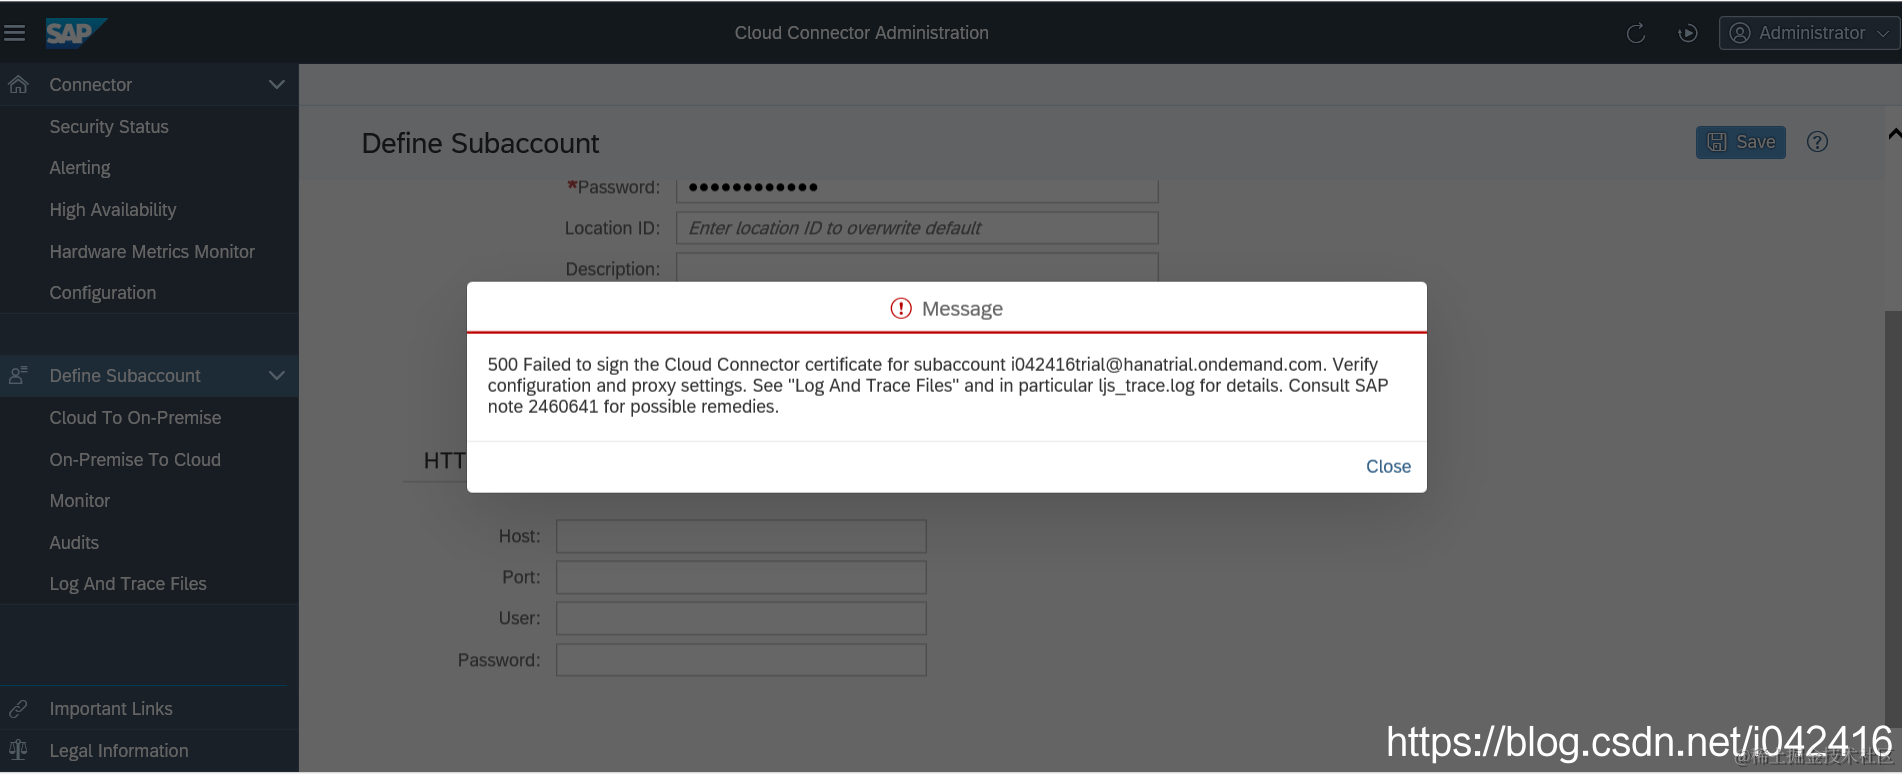Click the refresh icon in header
The width and height of the screenshot is (1902, 774).
tap(1636, 33)
